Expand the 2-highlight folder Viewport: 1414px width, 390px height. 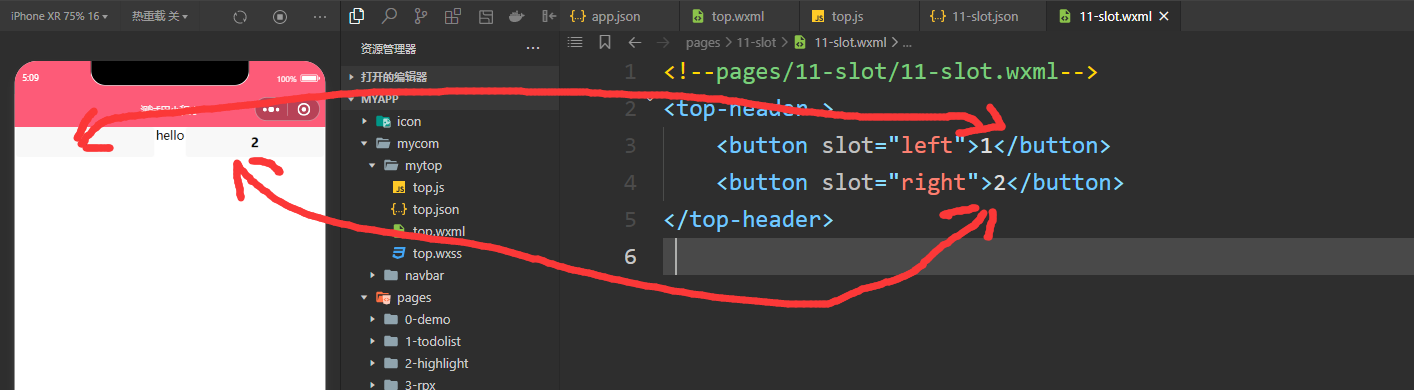(450, 363)
